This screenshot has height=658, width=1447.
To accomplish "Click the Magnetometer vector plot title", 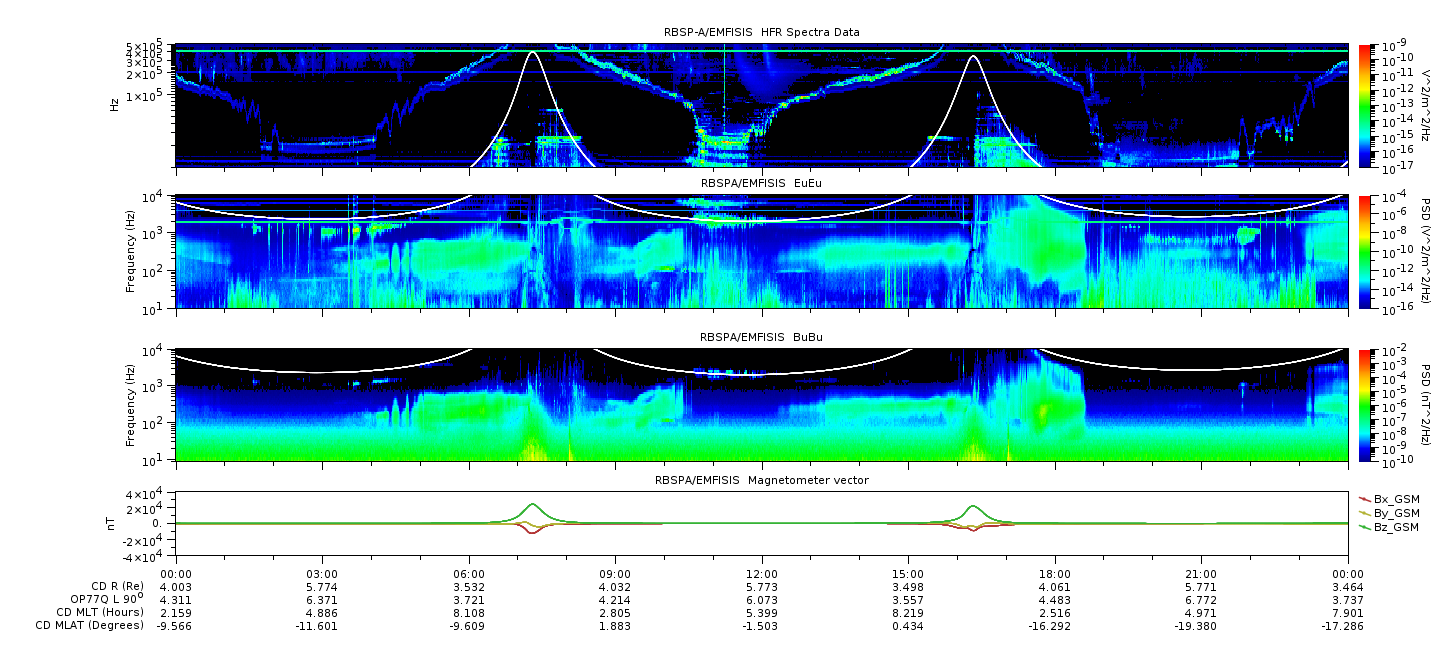I will pyautogui.click(x=762, y=480).
